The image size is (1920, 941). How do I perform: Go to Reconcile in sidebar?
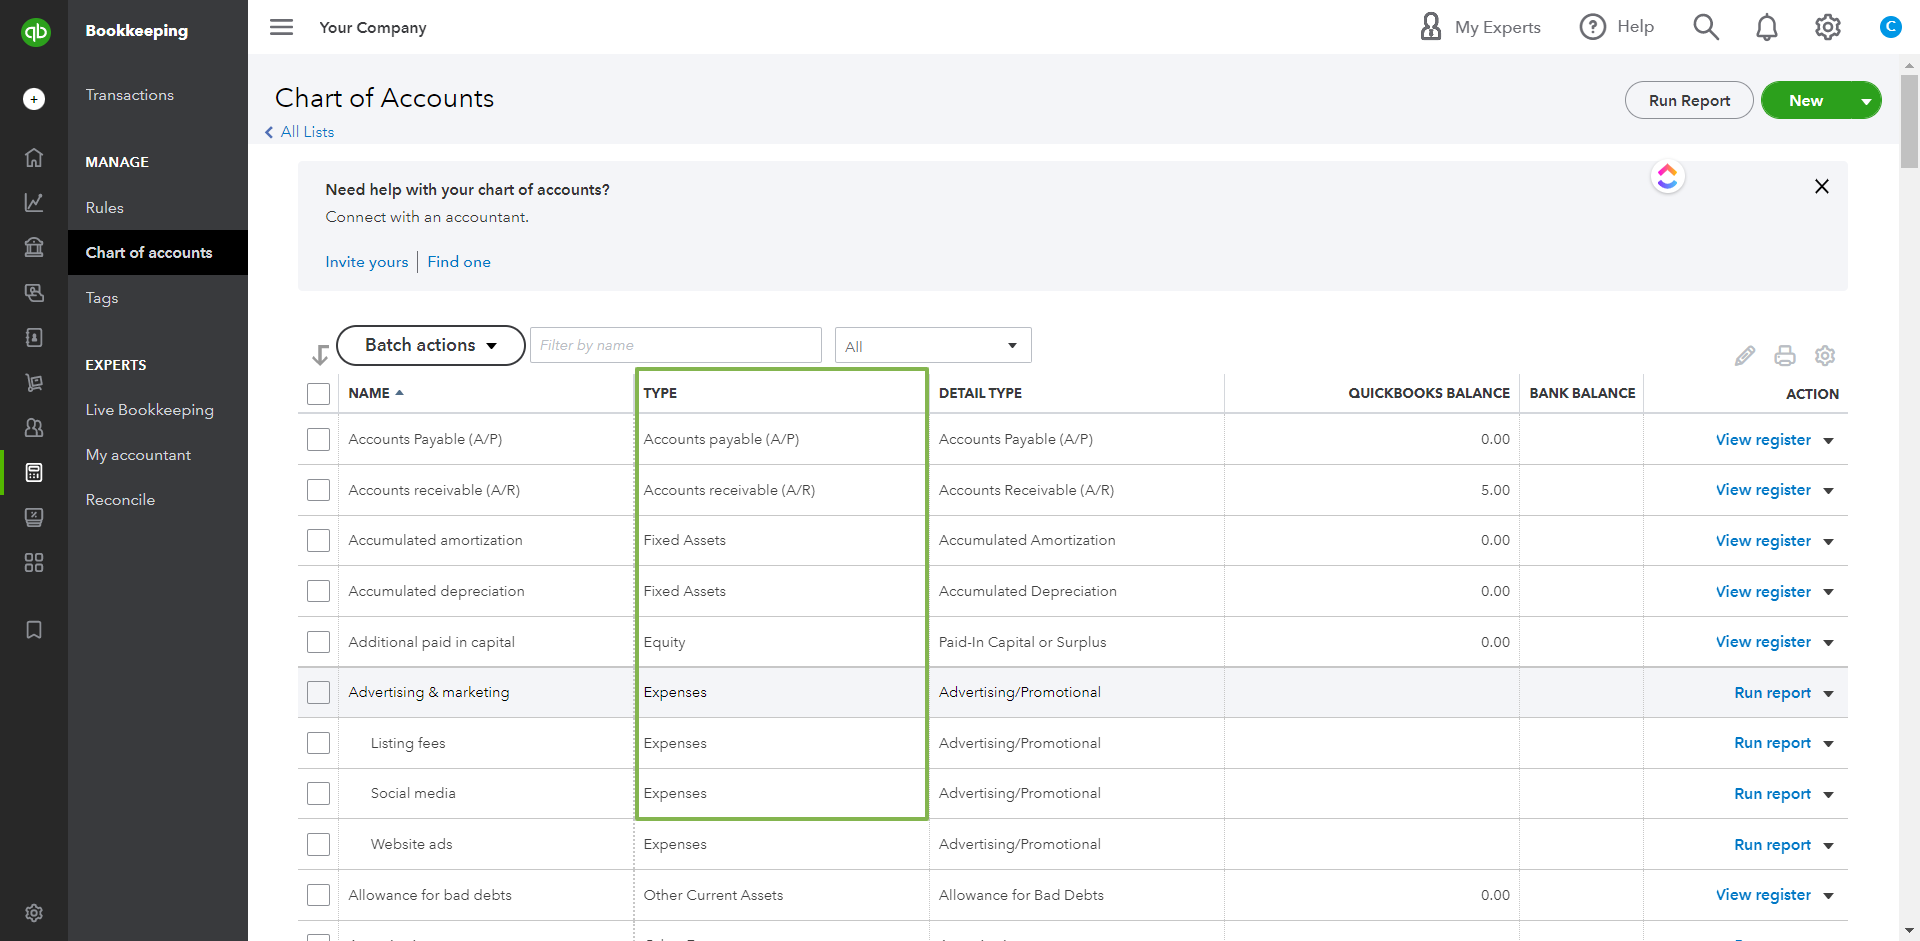point(120,500)
